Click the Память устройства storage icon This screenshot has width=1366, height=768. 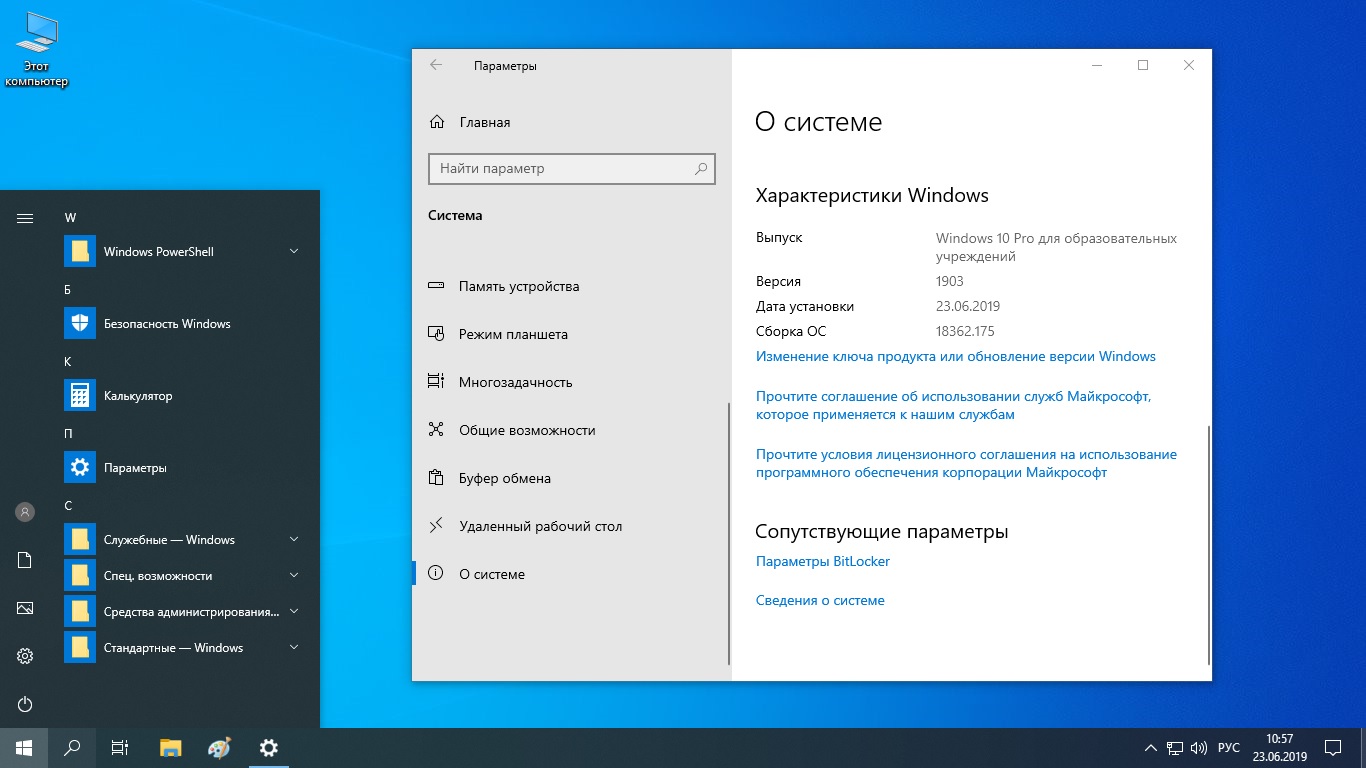(x=436, y=286)
